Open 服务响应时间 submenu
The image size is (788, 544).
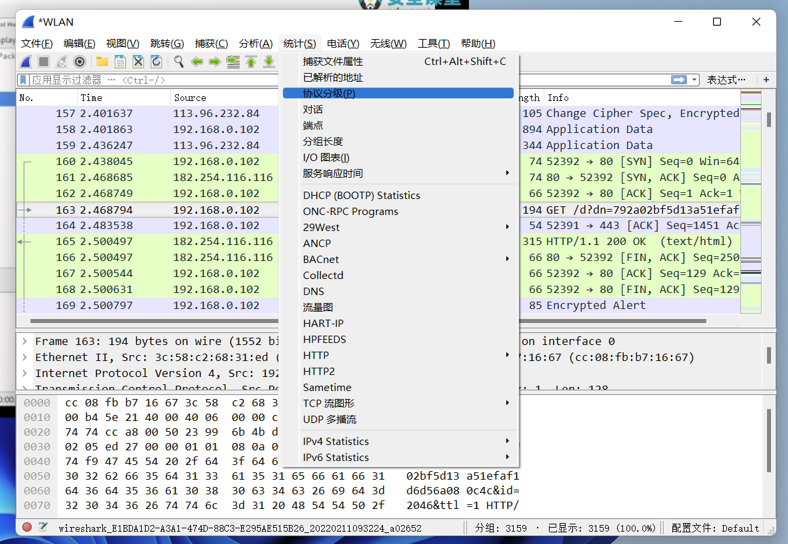coord(399,173)
